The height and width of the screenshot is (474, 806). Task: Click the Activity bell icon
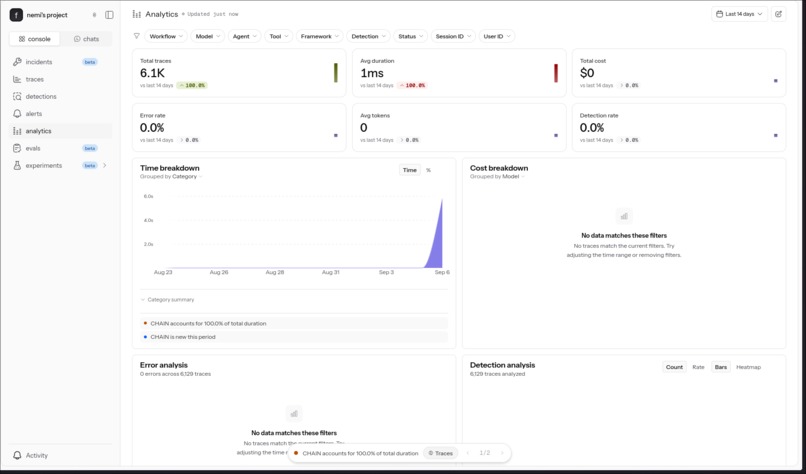[17, 455]
